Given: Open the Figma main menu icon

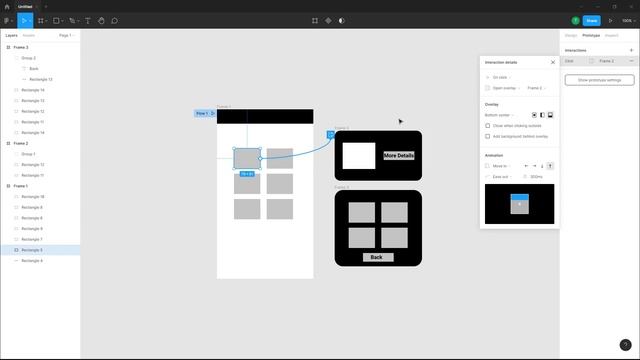Looking at the screenshot, I should 7,21.
